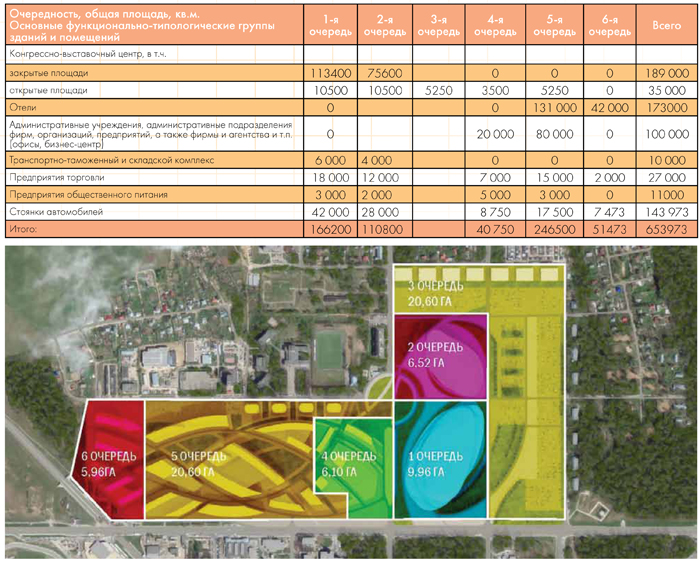Click the 'Предприятия торговли' row label

point(58,177)
